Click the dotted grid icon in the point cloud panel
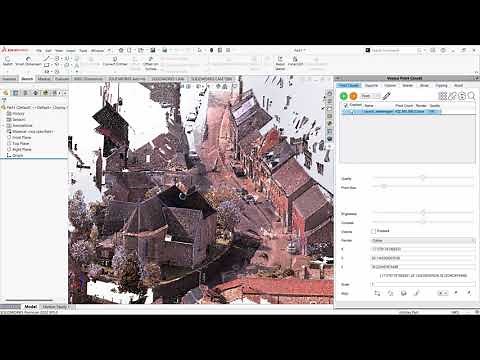 pyautogui.click(x=442, y=96)
